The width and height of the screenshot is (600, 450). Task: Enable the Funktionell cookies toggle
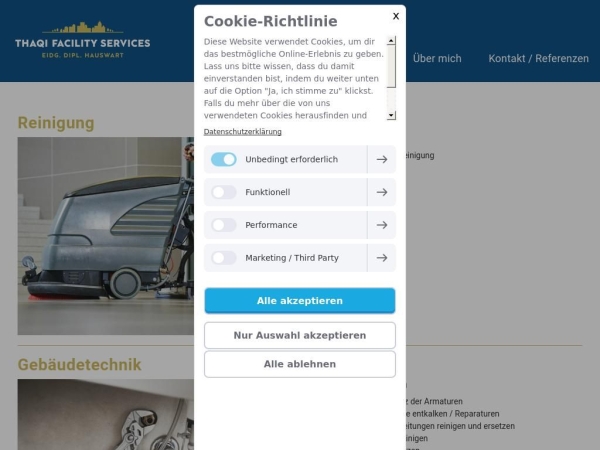(x=223, y=192)
